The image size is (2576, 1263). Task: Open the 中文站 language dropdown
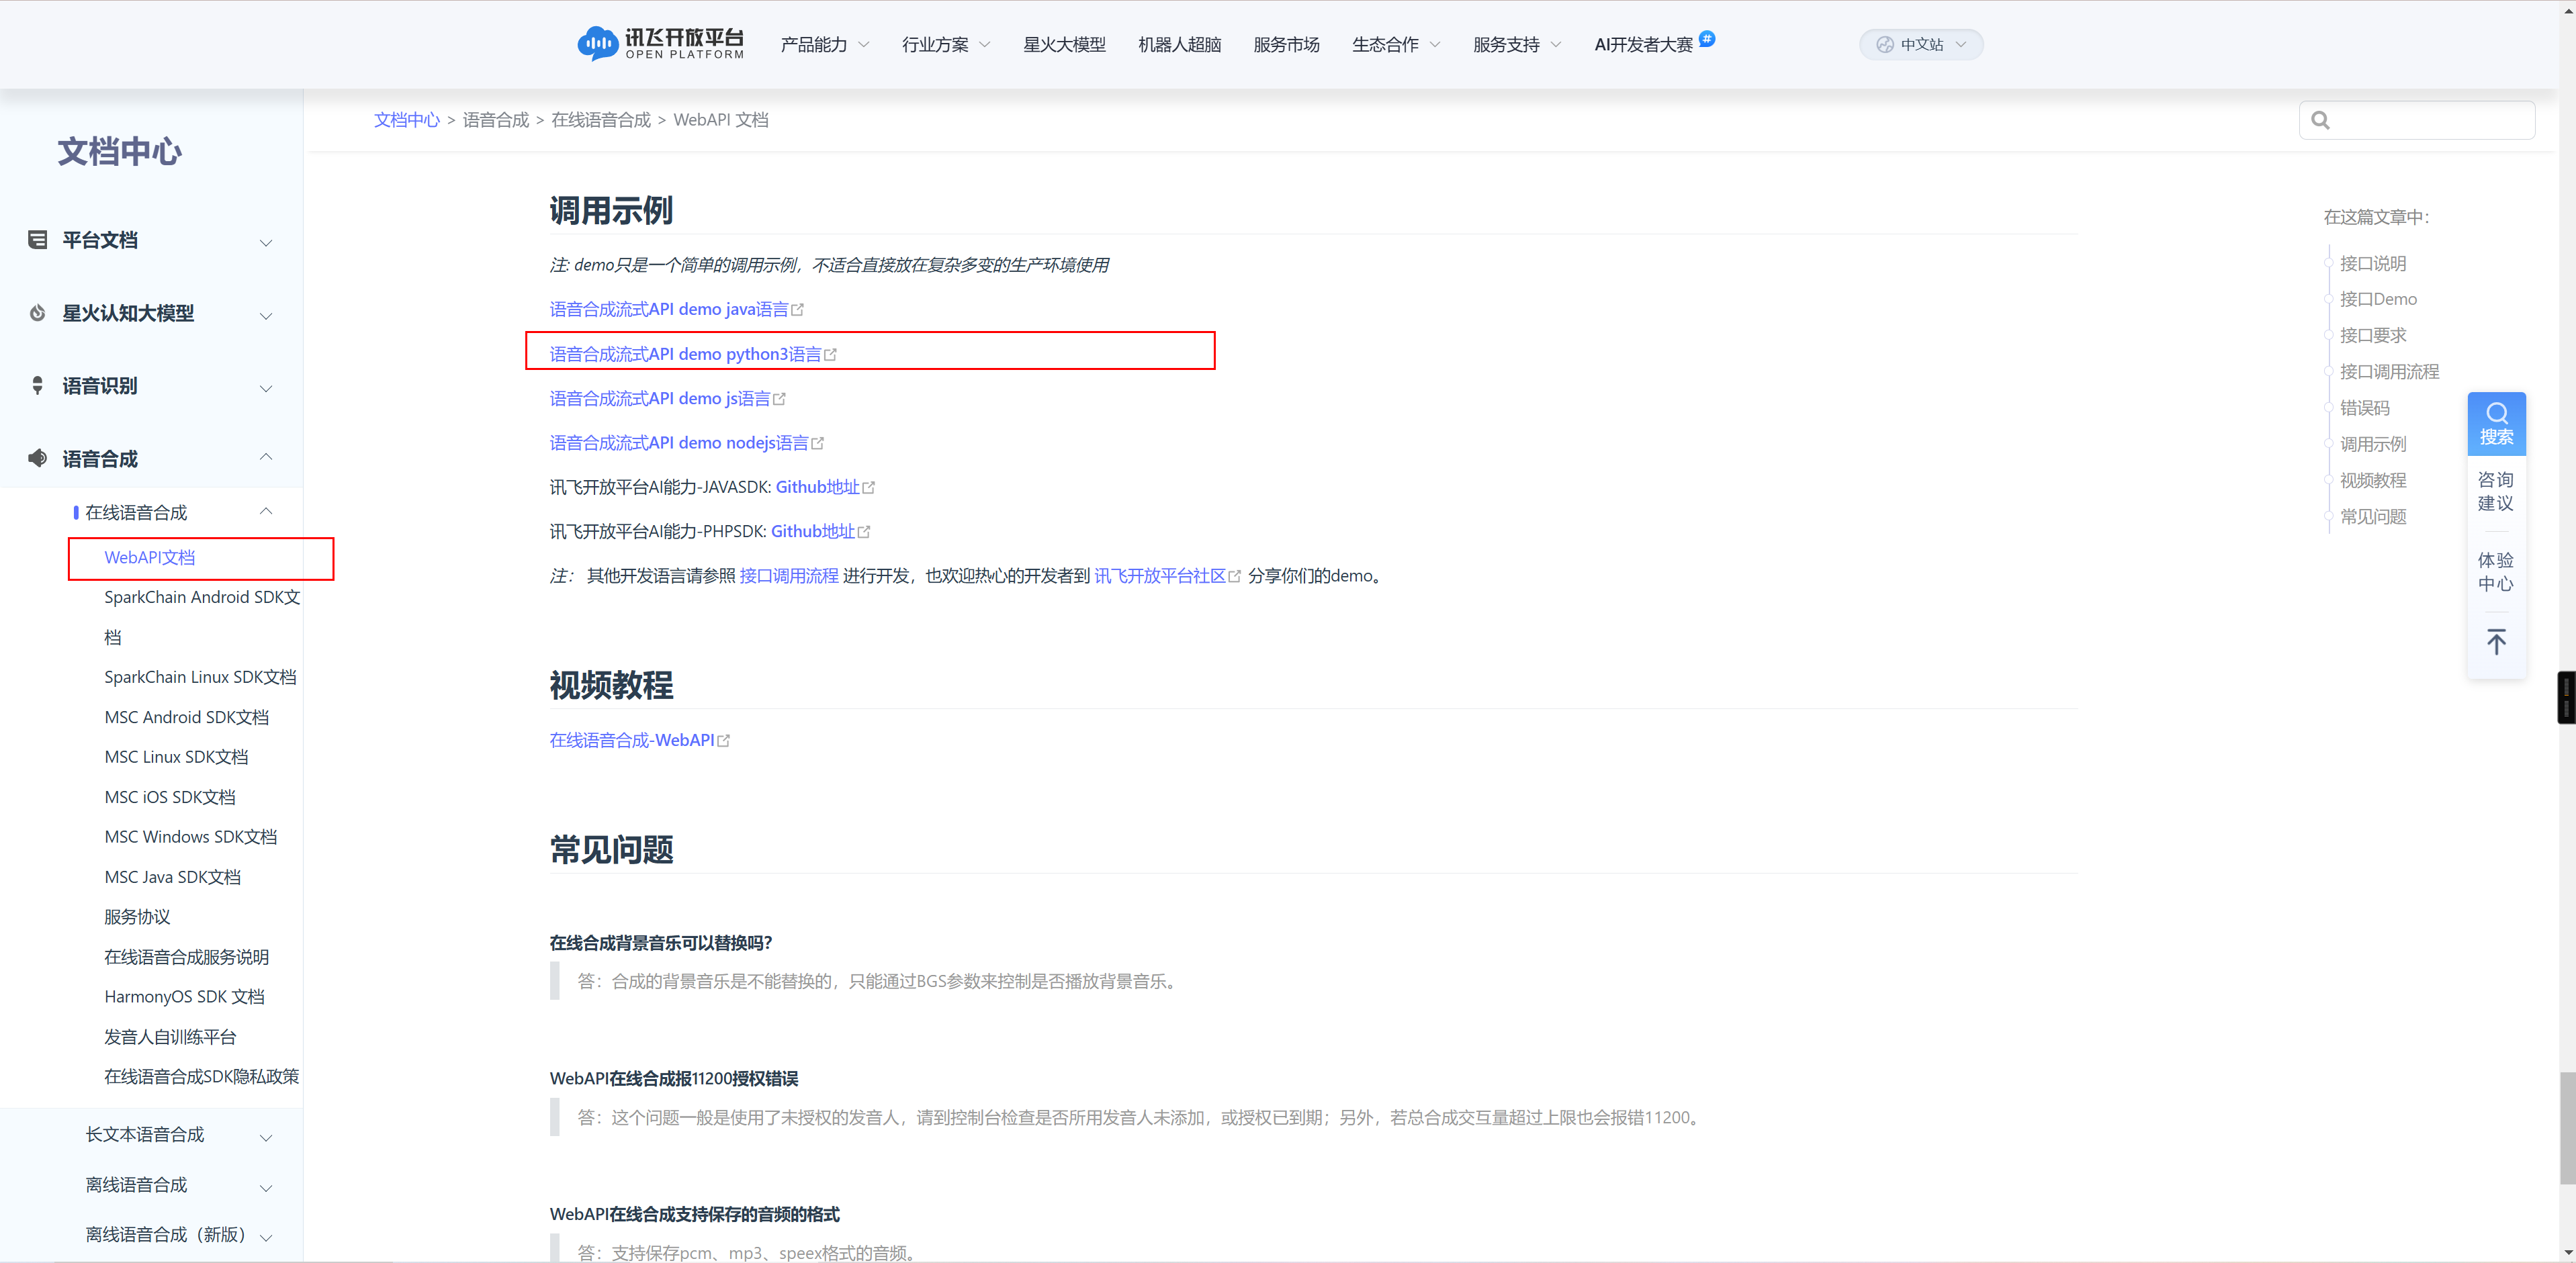pos(1921,45)
